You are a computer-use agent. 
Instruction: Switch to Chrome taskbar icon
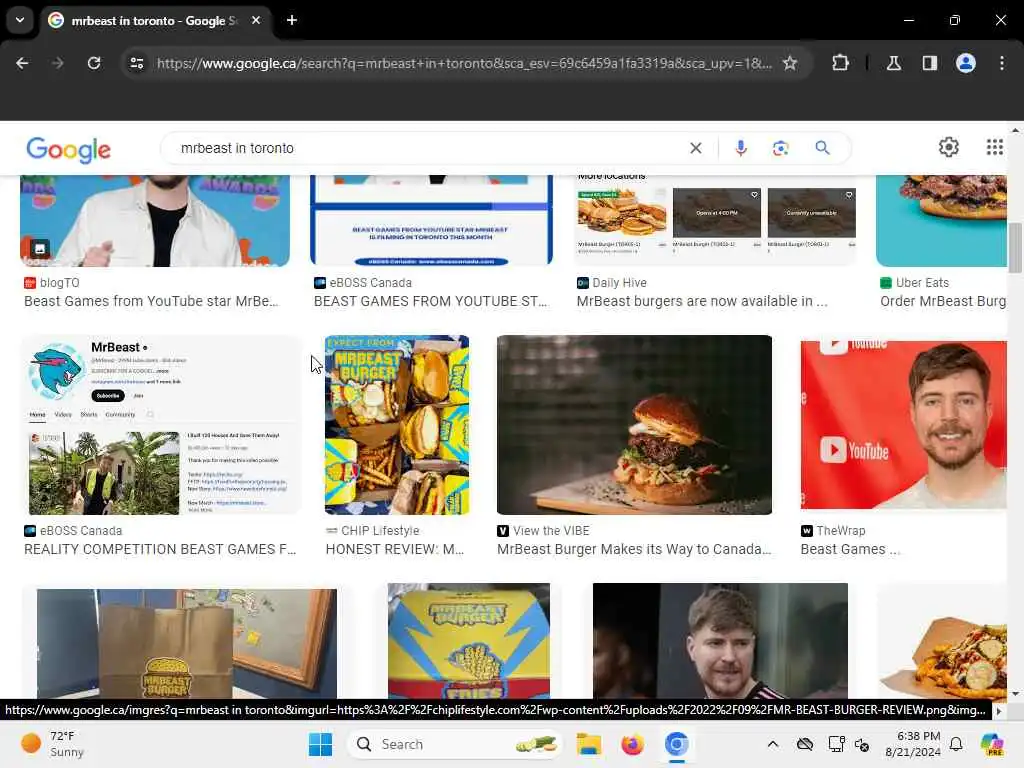[x=677, y=744]
